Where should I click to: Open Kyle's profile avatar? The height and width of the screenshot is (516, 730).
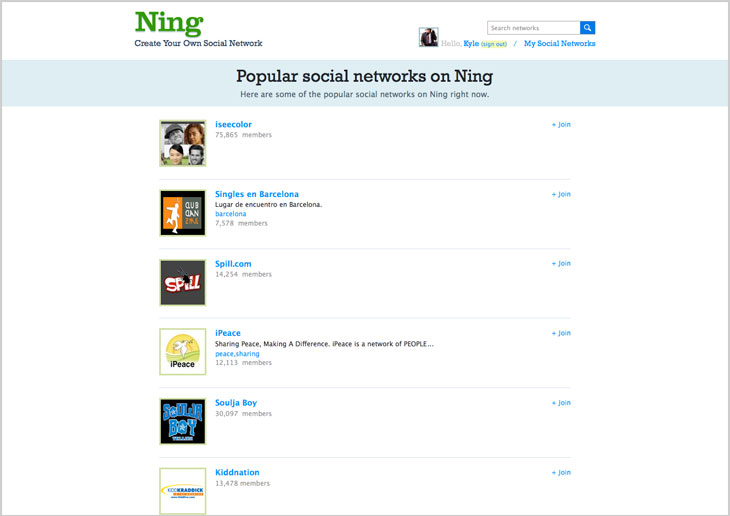[x=428, y=37]
